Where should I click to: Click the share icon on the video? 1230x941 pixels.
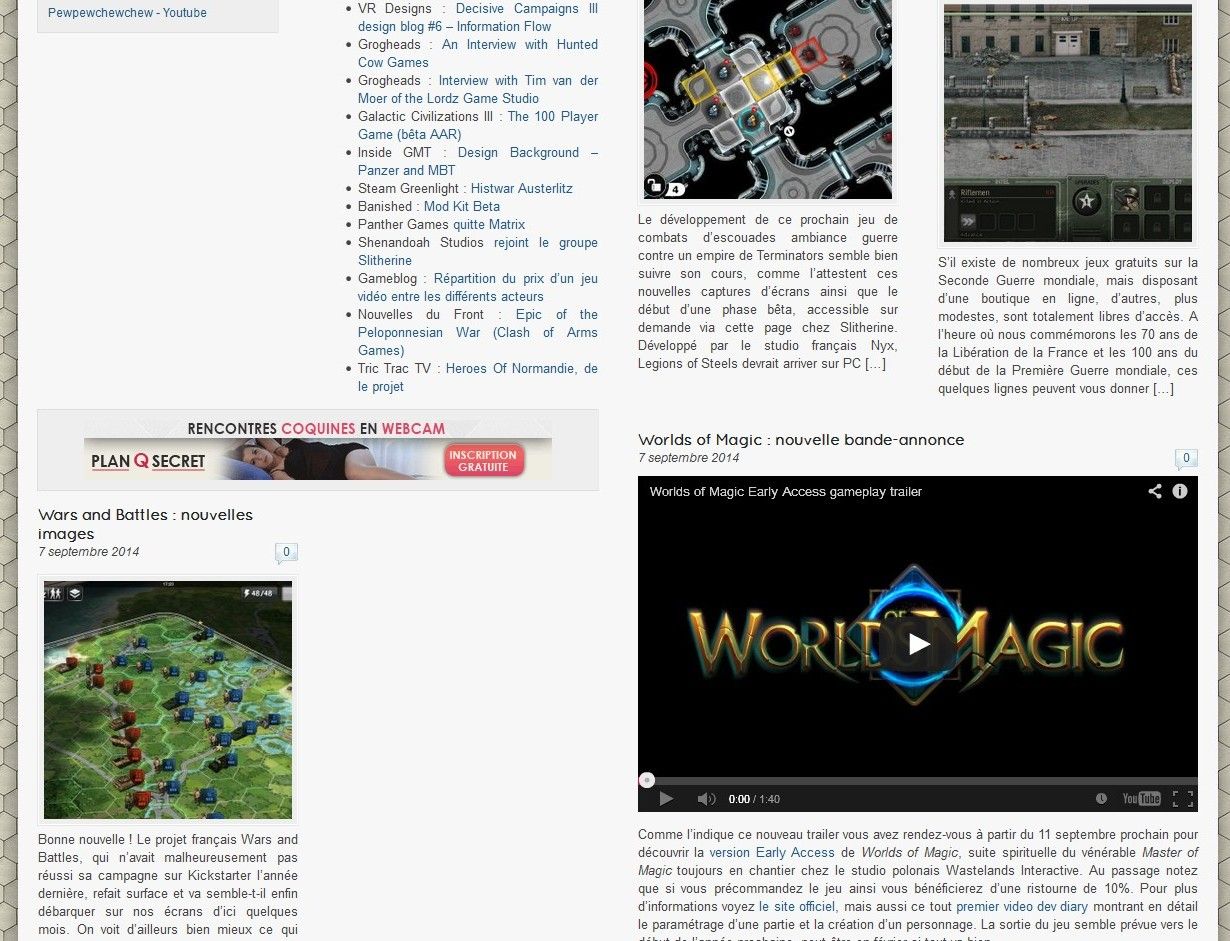1155,491
